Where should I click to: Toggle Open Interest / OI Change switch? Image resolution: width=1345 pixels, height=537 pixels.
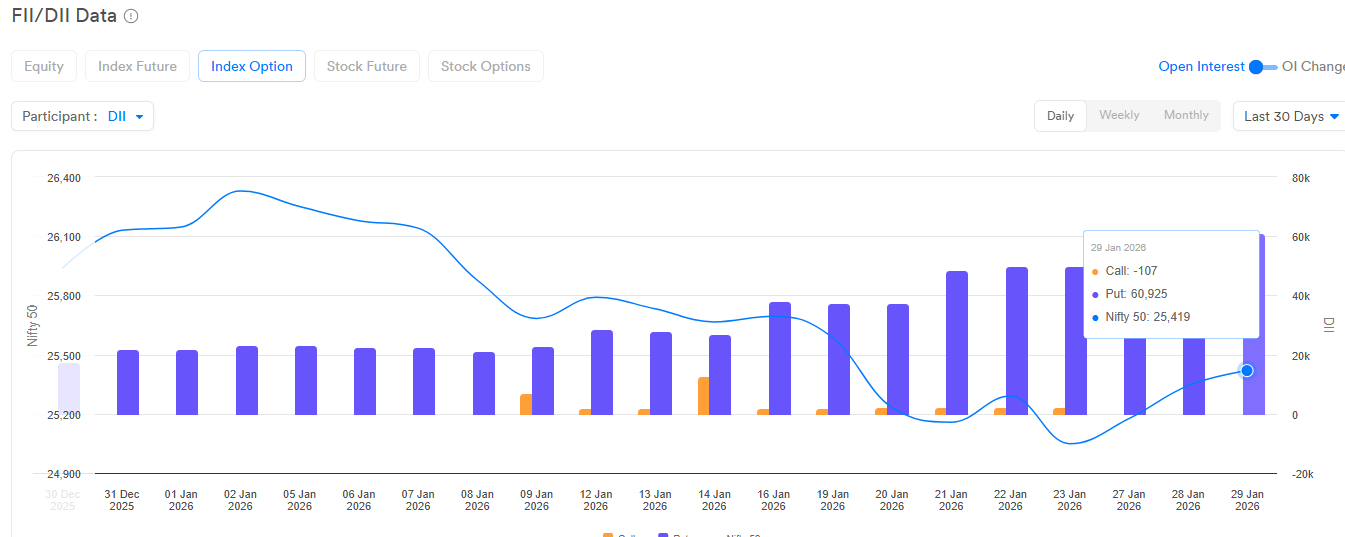(1263, 67)
